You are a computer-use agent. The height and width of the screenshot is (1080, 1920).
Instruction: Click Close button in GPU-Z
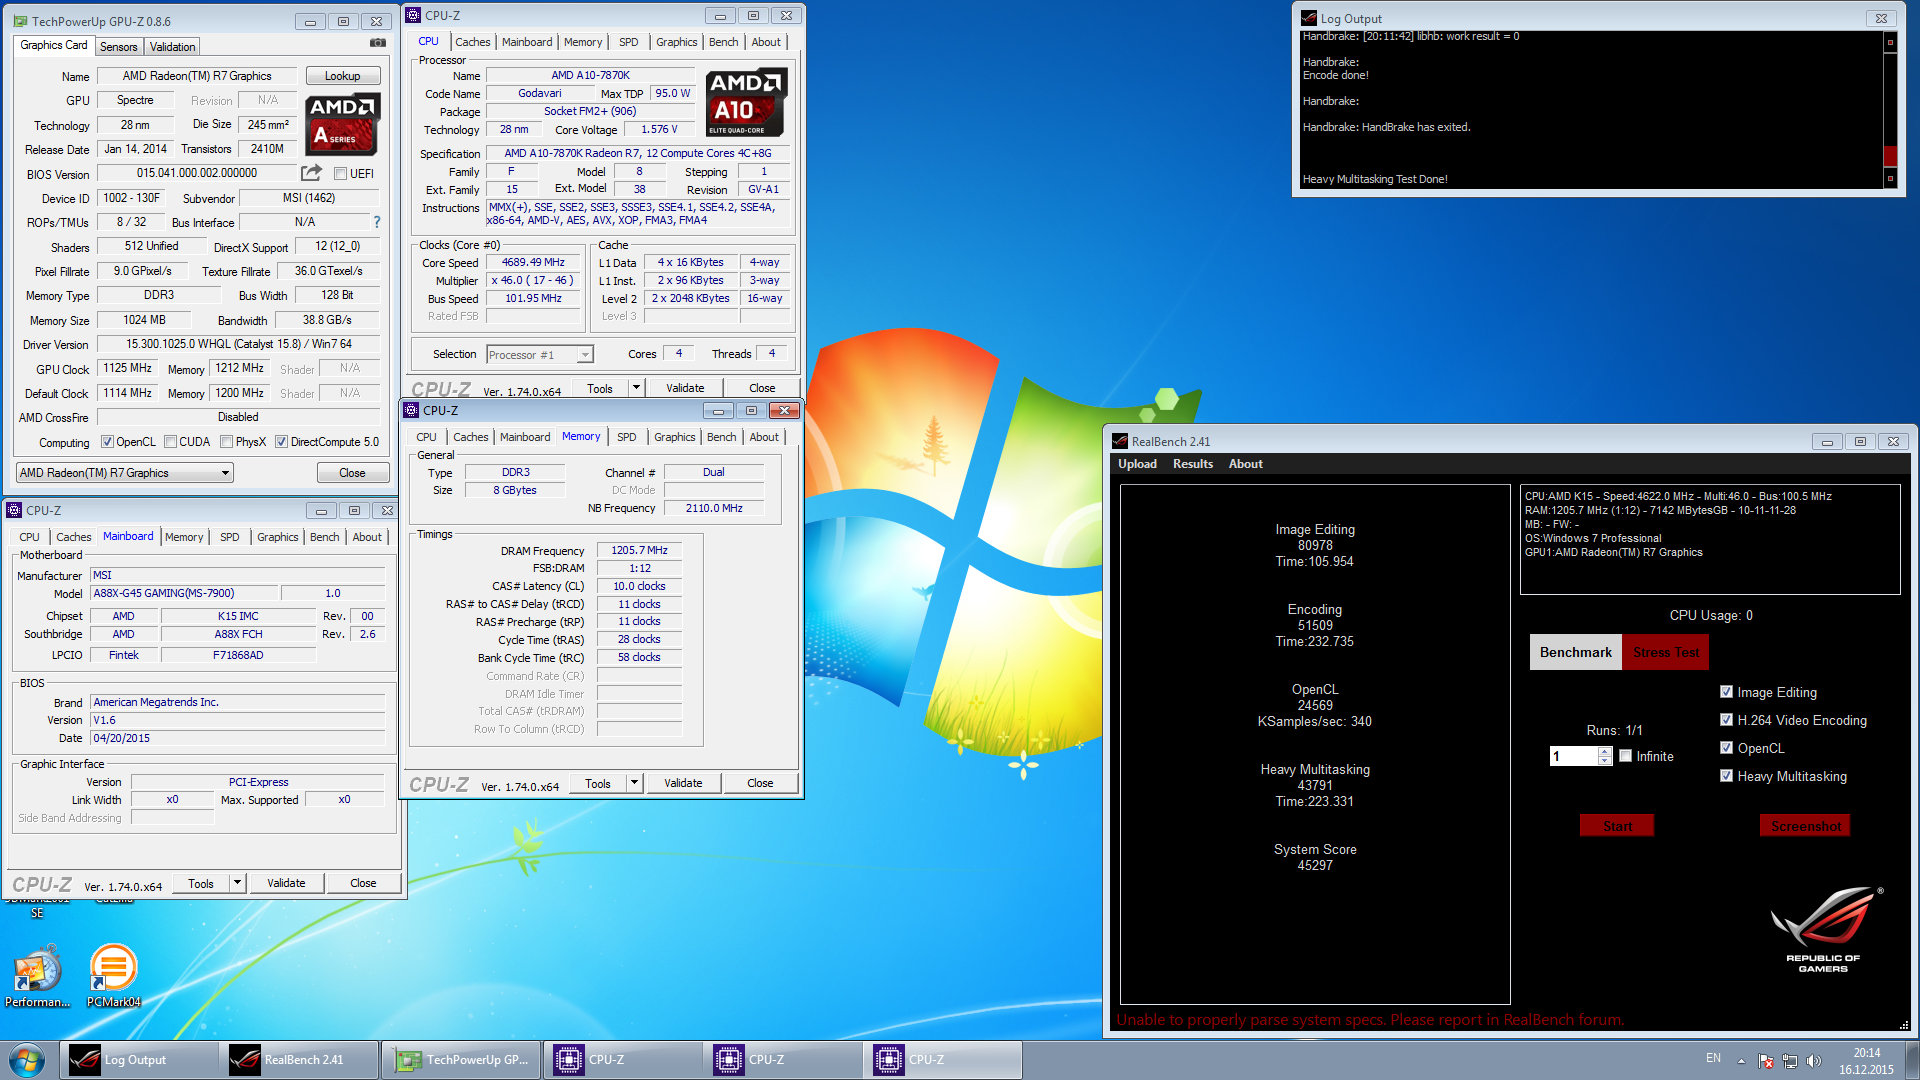tap(352, 473)
